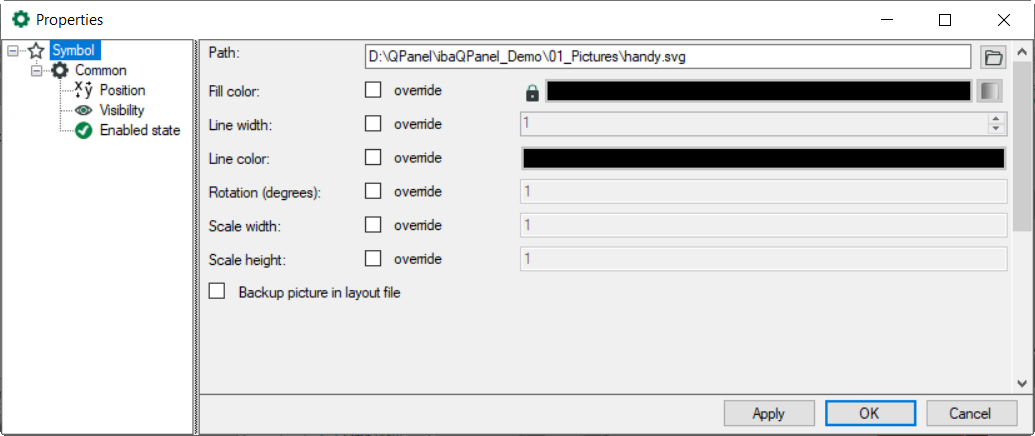This screenshot has width=1035, height=436.
Task: Select Enabled state tree entry
Action: click(x=140, y=130)
